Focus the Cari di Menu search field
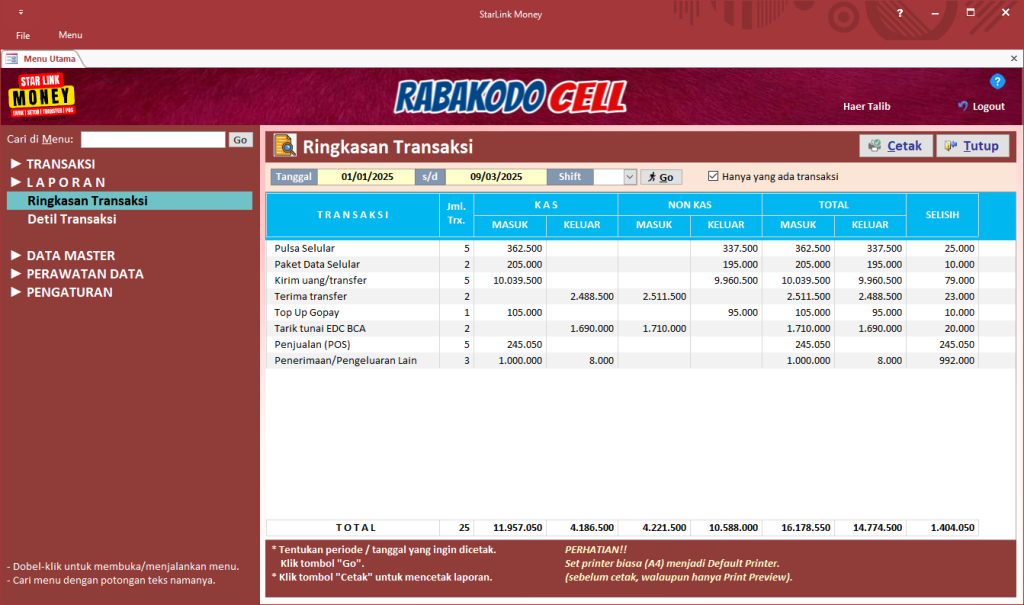 [x=153, y=140]
